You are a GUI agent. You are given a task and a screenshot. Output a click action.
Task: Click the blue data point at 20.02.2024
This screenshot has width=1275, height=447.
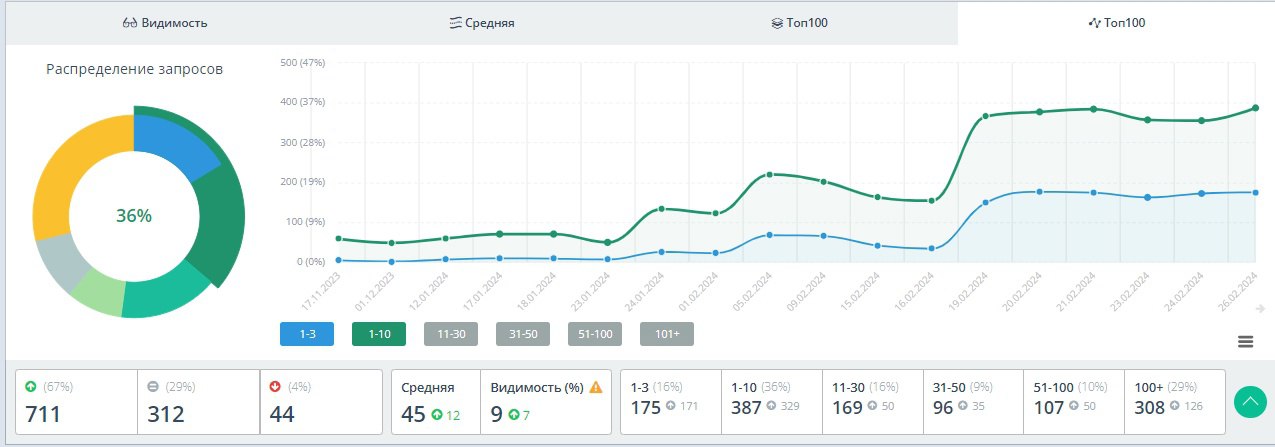tap(1039, 191)
